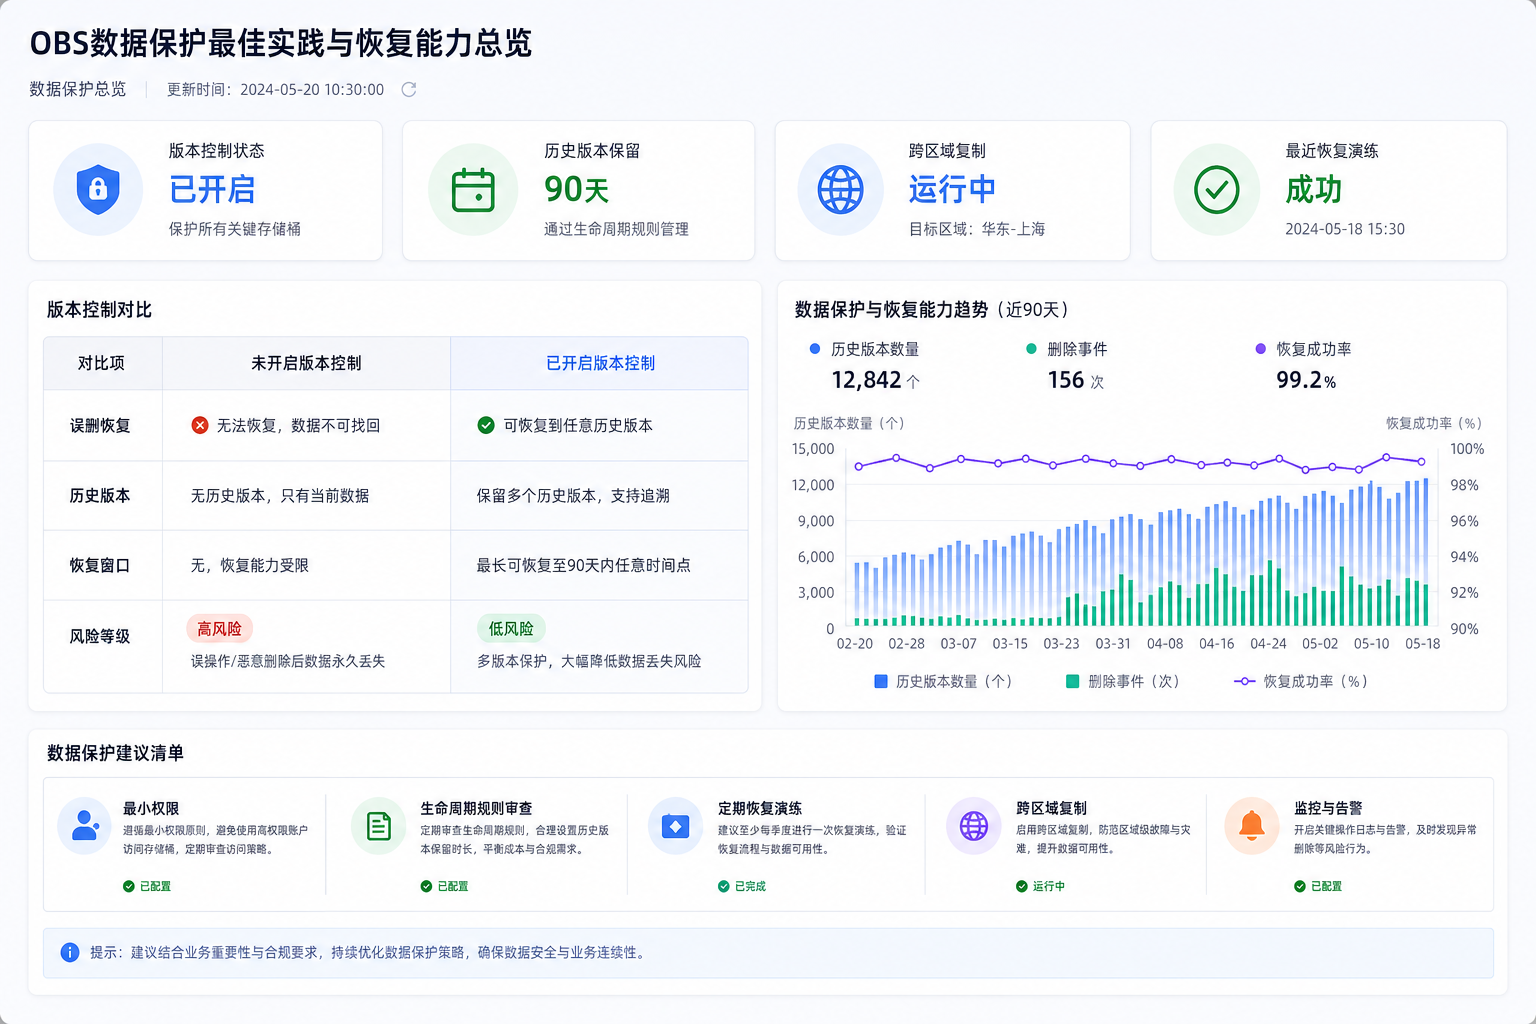Toggle the 删除事件 chart legend
The width and height of the screenshot is (1536, 1024).
[x=1123, y=681]
